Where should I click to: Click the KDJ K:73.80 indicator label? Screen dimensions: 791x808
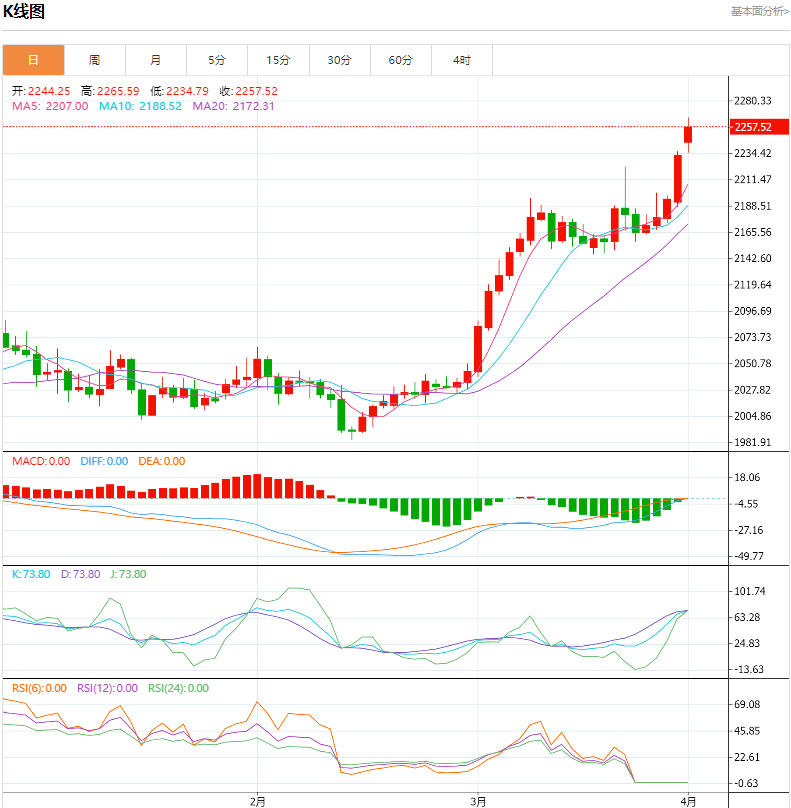[32, 574]
